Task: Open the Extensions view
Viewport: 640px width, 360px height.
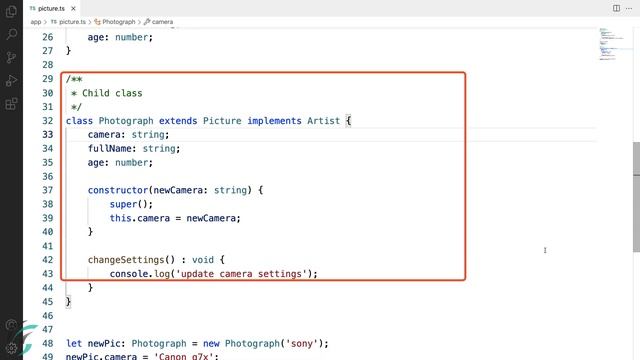Action: coord(11,104)
